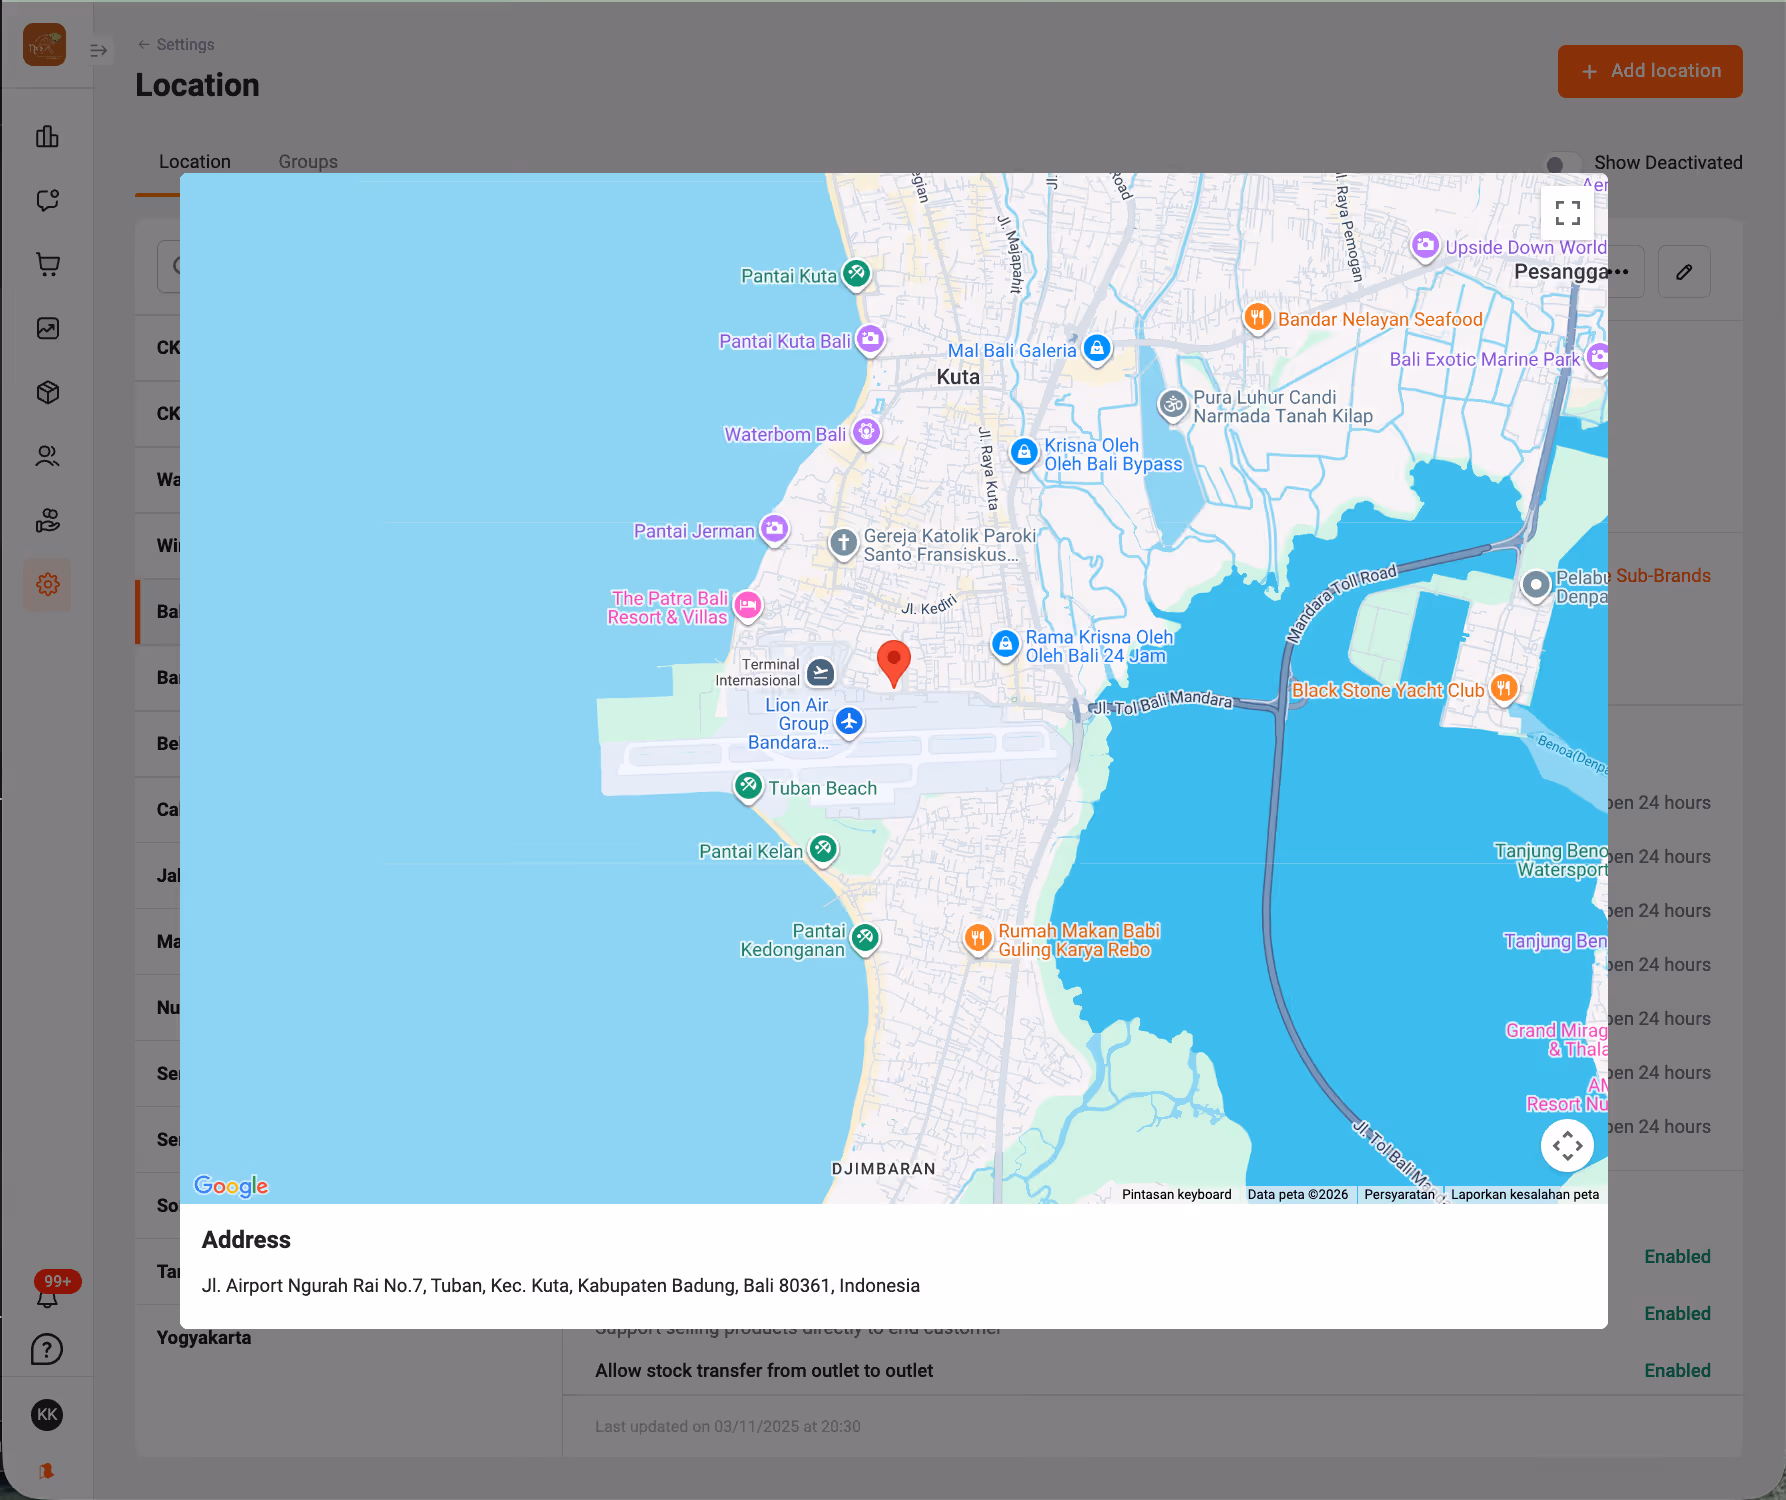Click the Pelabuhan Benoa harbor marker

point(1535,585)
